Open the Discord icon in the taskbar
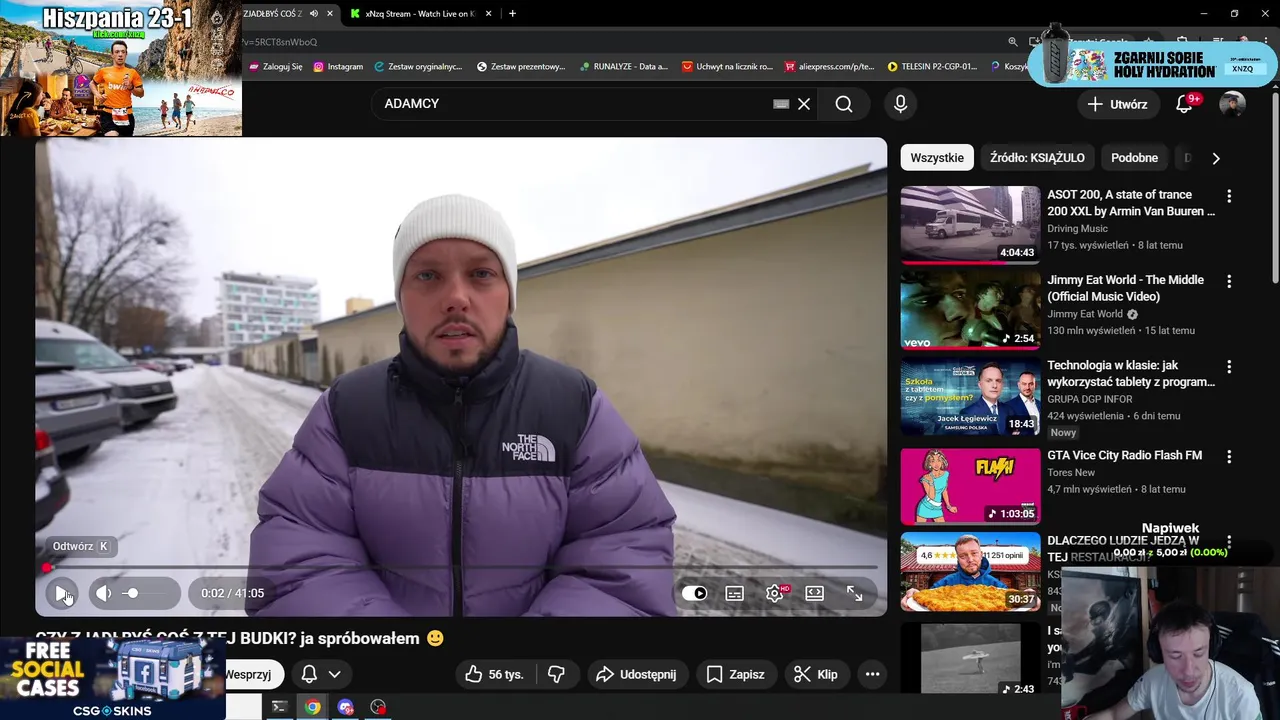The width and height of the screenshot is (1280, 720). click(x=346, y=707)
